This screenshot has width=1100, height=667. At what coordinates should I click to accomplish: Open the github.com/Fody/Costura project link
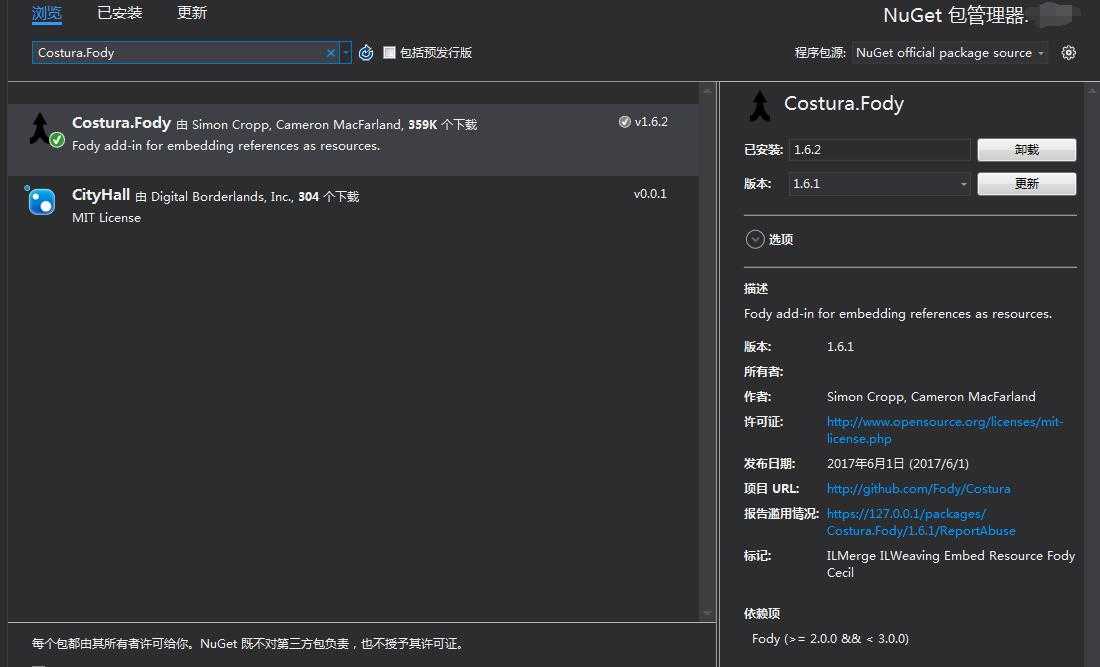[x=918, y=489]
